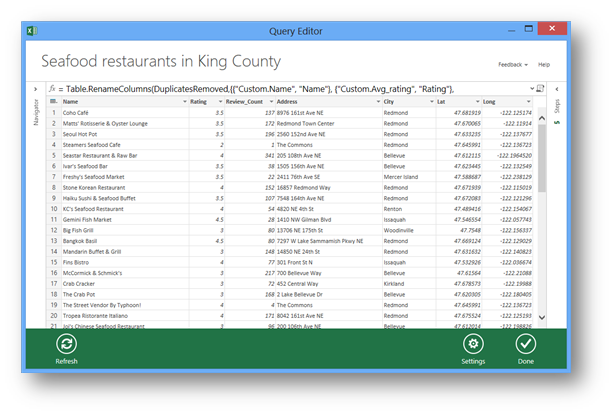The image size is (613, 415).
Task: Open the Feedback menu
Action: pos(513,64)
